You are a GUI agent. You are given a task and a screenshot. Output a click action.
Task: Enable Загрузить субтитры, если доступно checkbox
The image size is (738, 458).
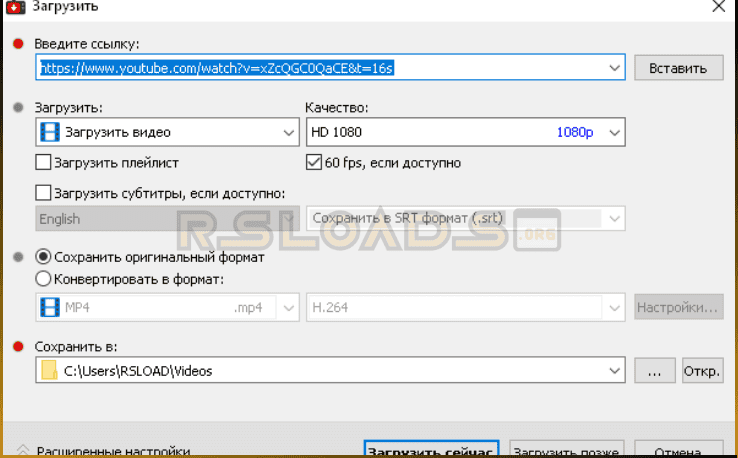pyautogui.click(x=43, y=193)
